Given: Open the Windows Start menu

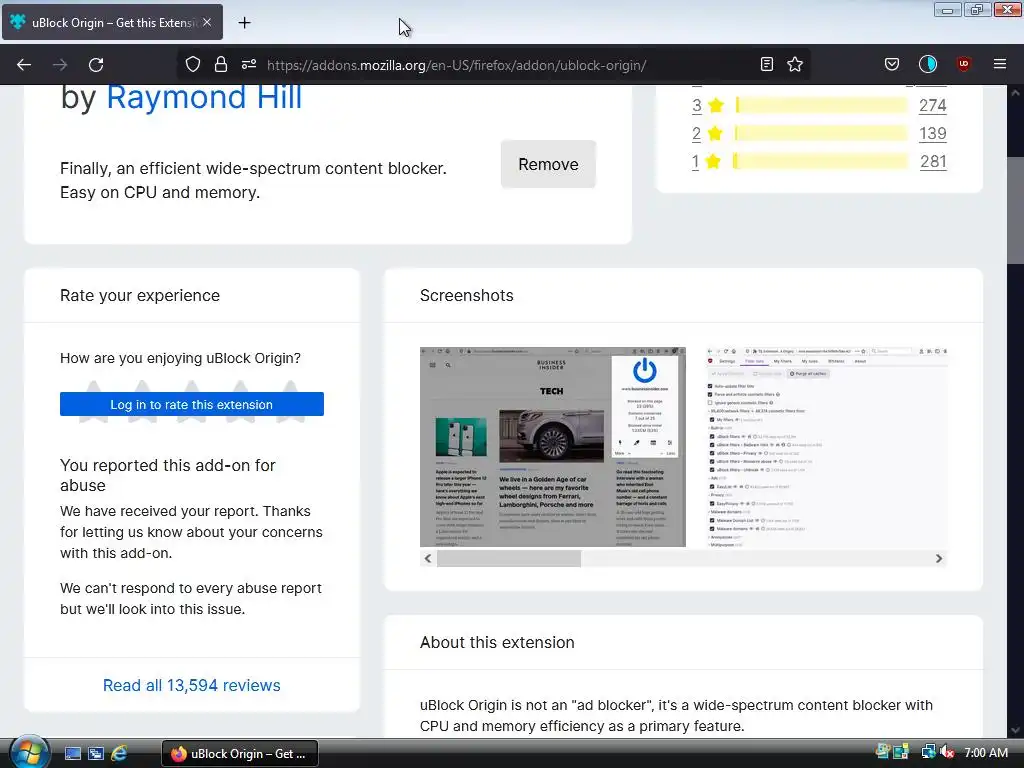Looking at the screenshot, I should coord(29,752).
